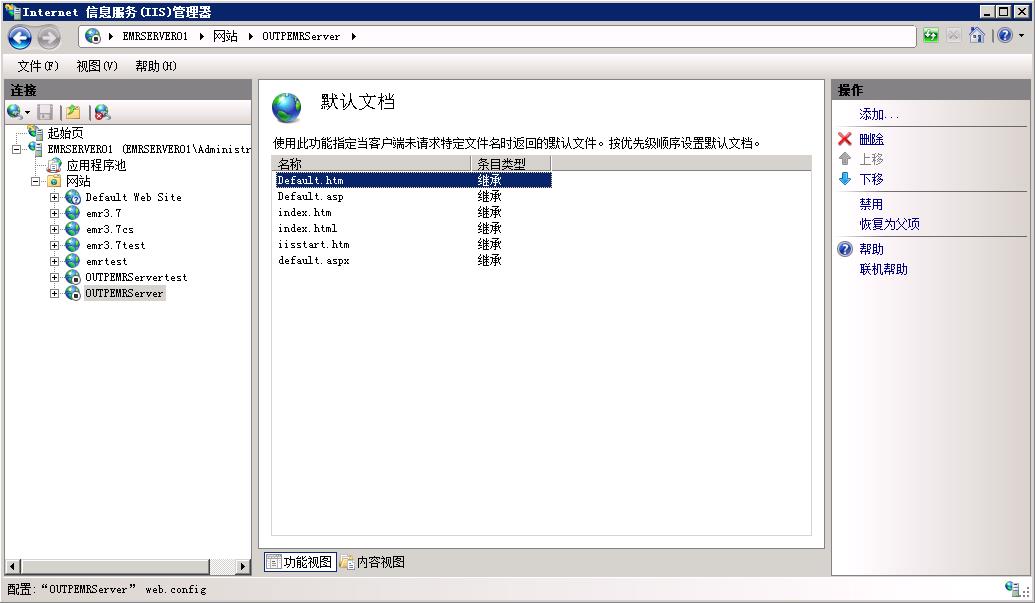Open the 帮助(H) menu
Screen dimensions: 1035x603
(x=156, y=66)
